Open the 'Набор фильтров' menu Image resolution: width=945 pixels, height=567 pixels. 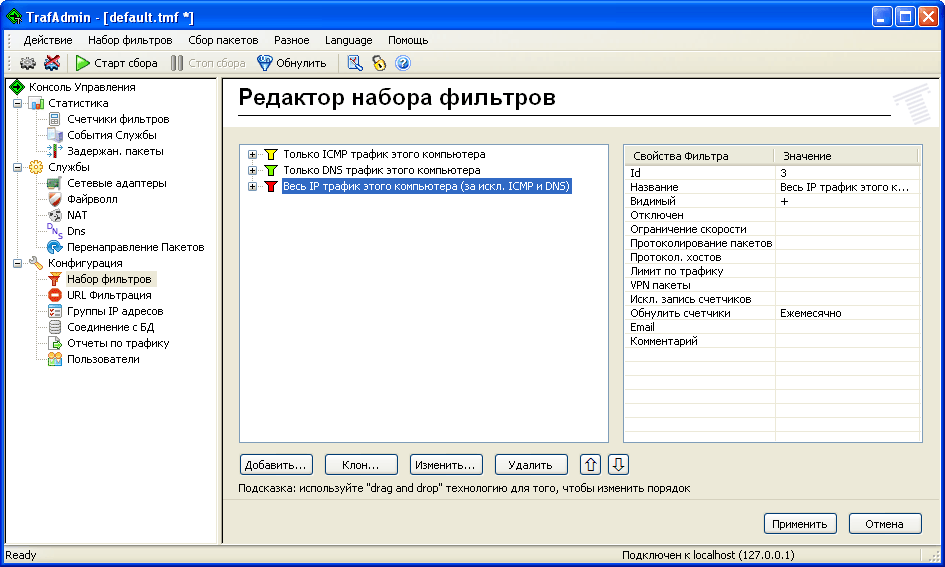(130, 40)
